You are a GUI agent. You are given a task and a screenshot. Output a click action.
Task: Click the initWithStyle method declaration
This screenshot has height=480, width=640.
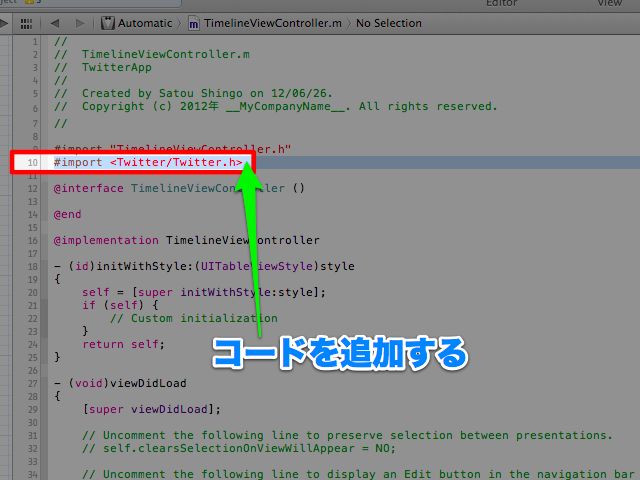click(204, 266)
